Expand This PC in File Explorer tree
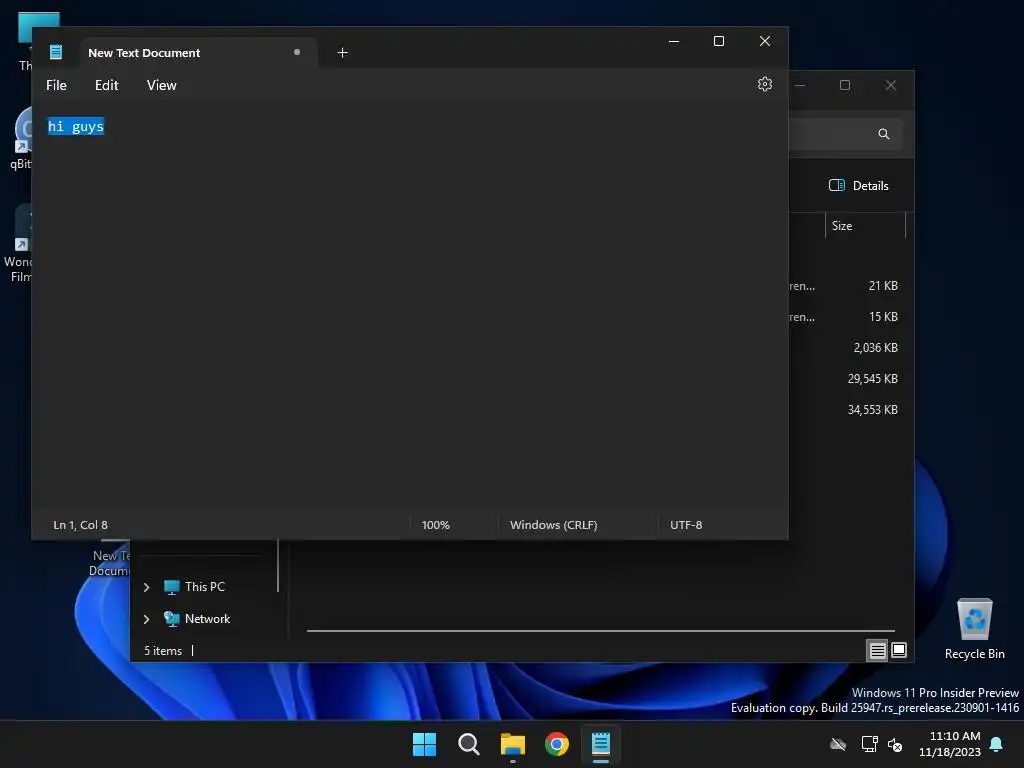This screenshot has width=1024, height=768. (146, 587)
